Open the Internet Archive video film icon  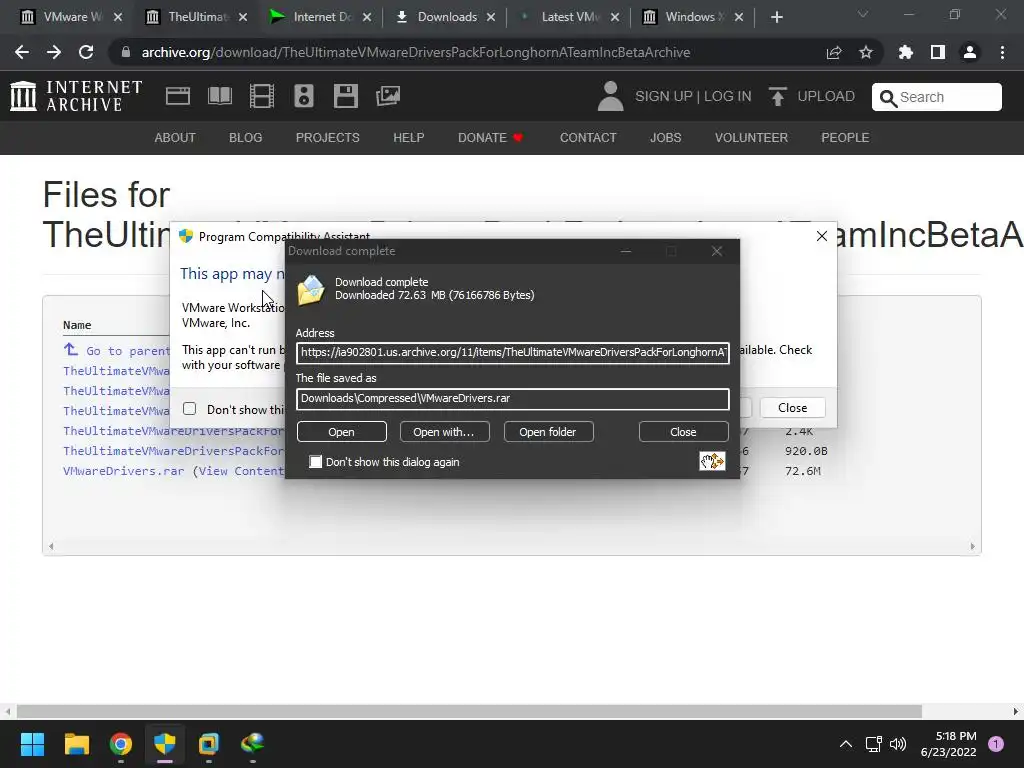262,97
